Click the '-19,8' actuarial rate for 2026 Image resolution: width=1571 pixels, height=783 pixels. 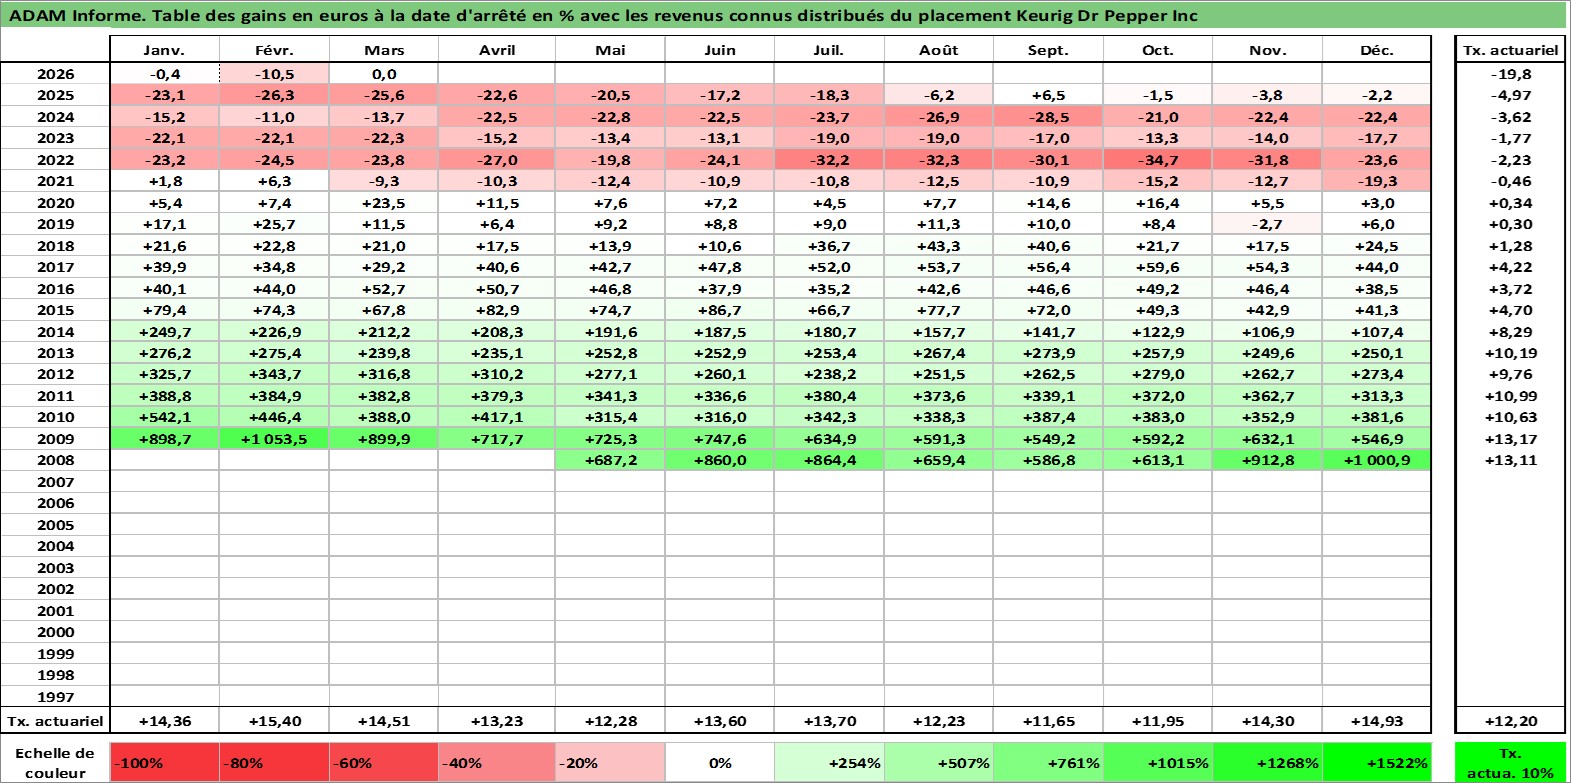click(x=1510, y=74)
